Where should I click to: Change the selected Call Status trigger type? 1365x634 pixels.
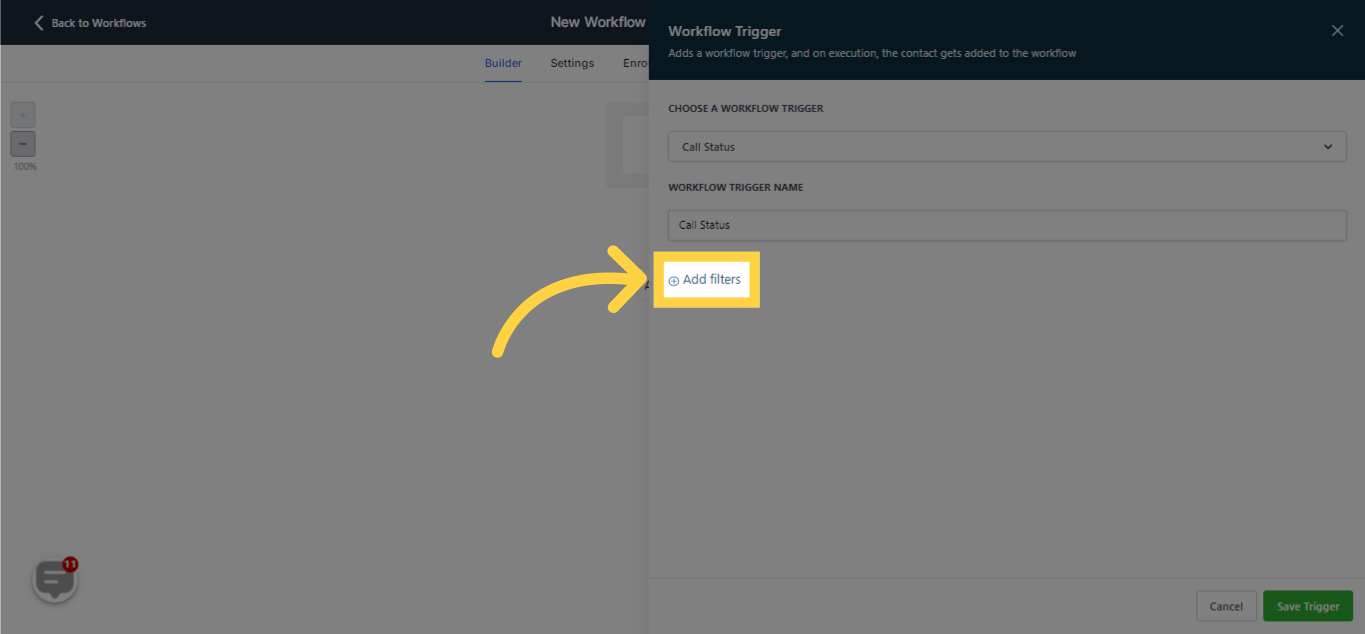click(1006, 146)
